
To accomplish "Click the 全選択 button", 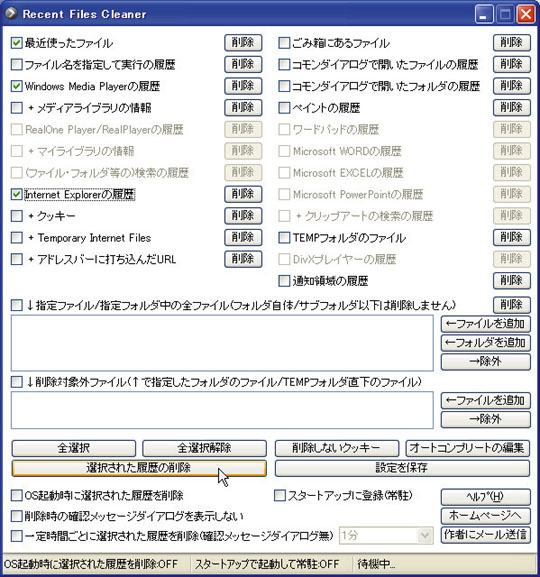I will coord(74,448).
